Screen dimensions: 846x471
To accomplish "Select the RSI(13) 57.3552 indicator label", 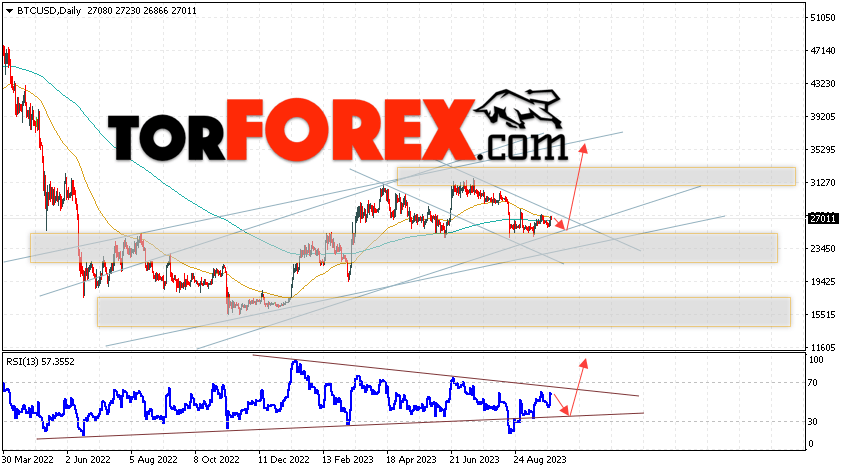I will [40, 361].
